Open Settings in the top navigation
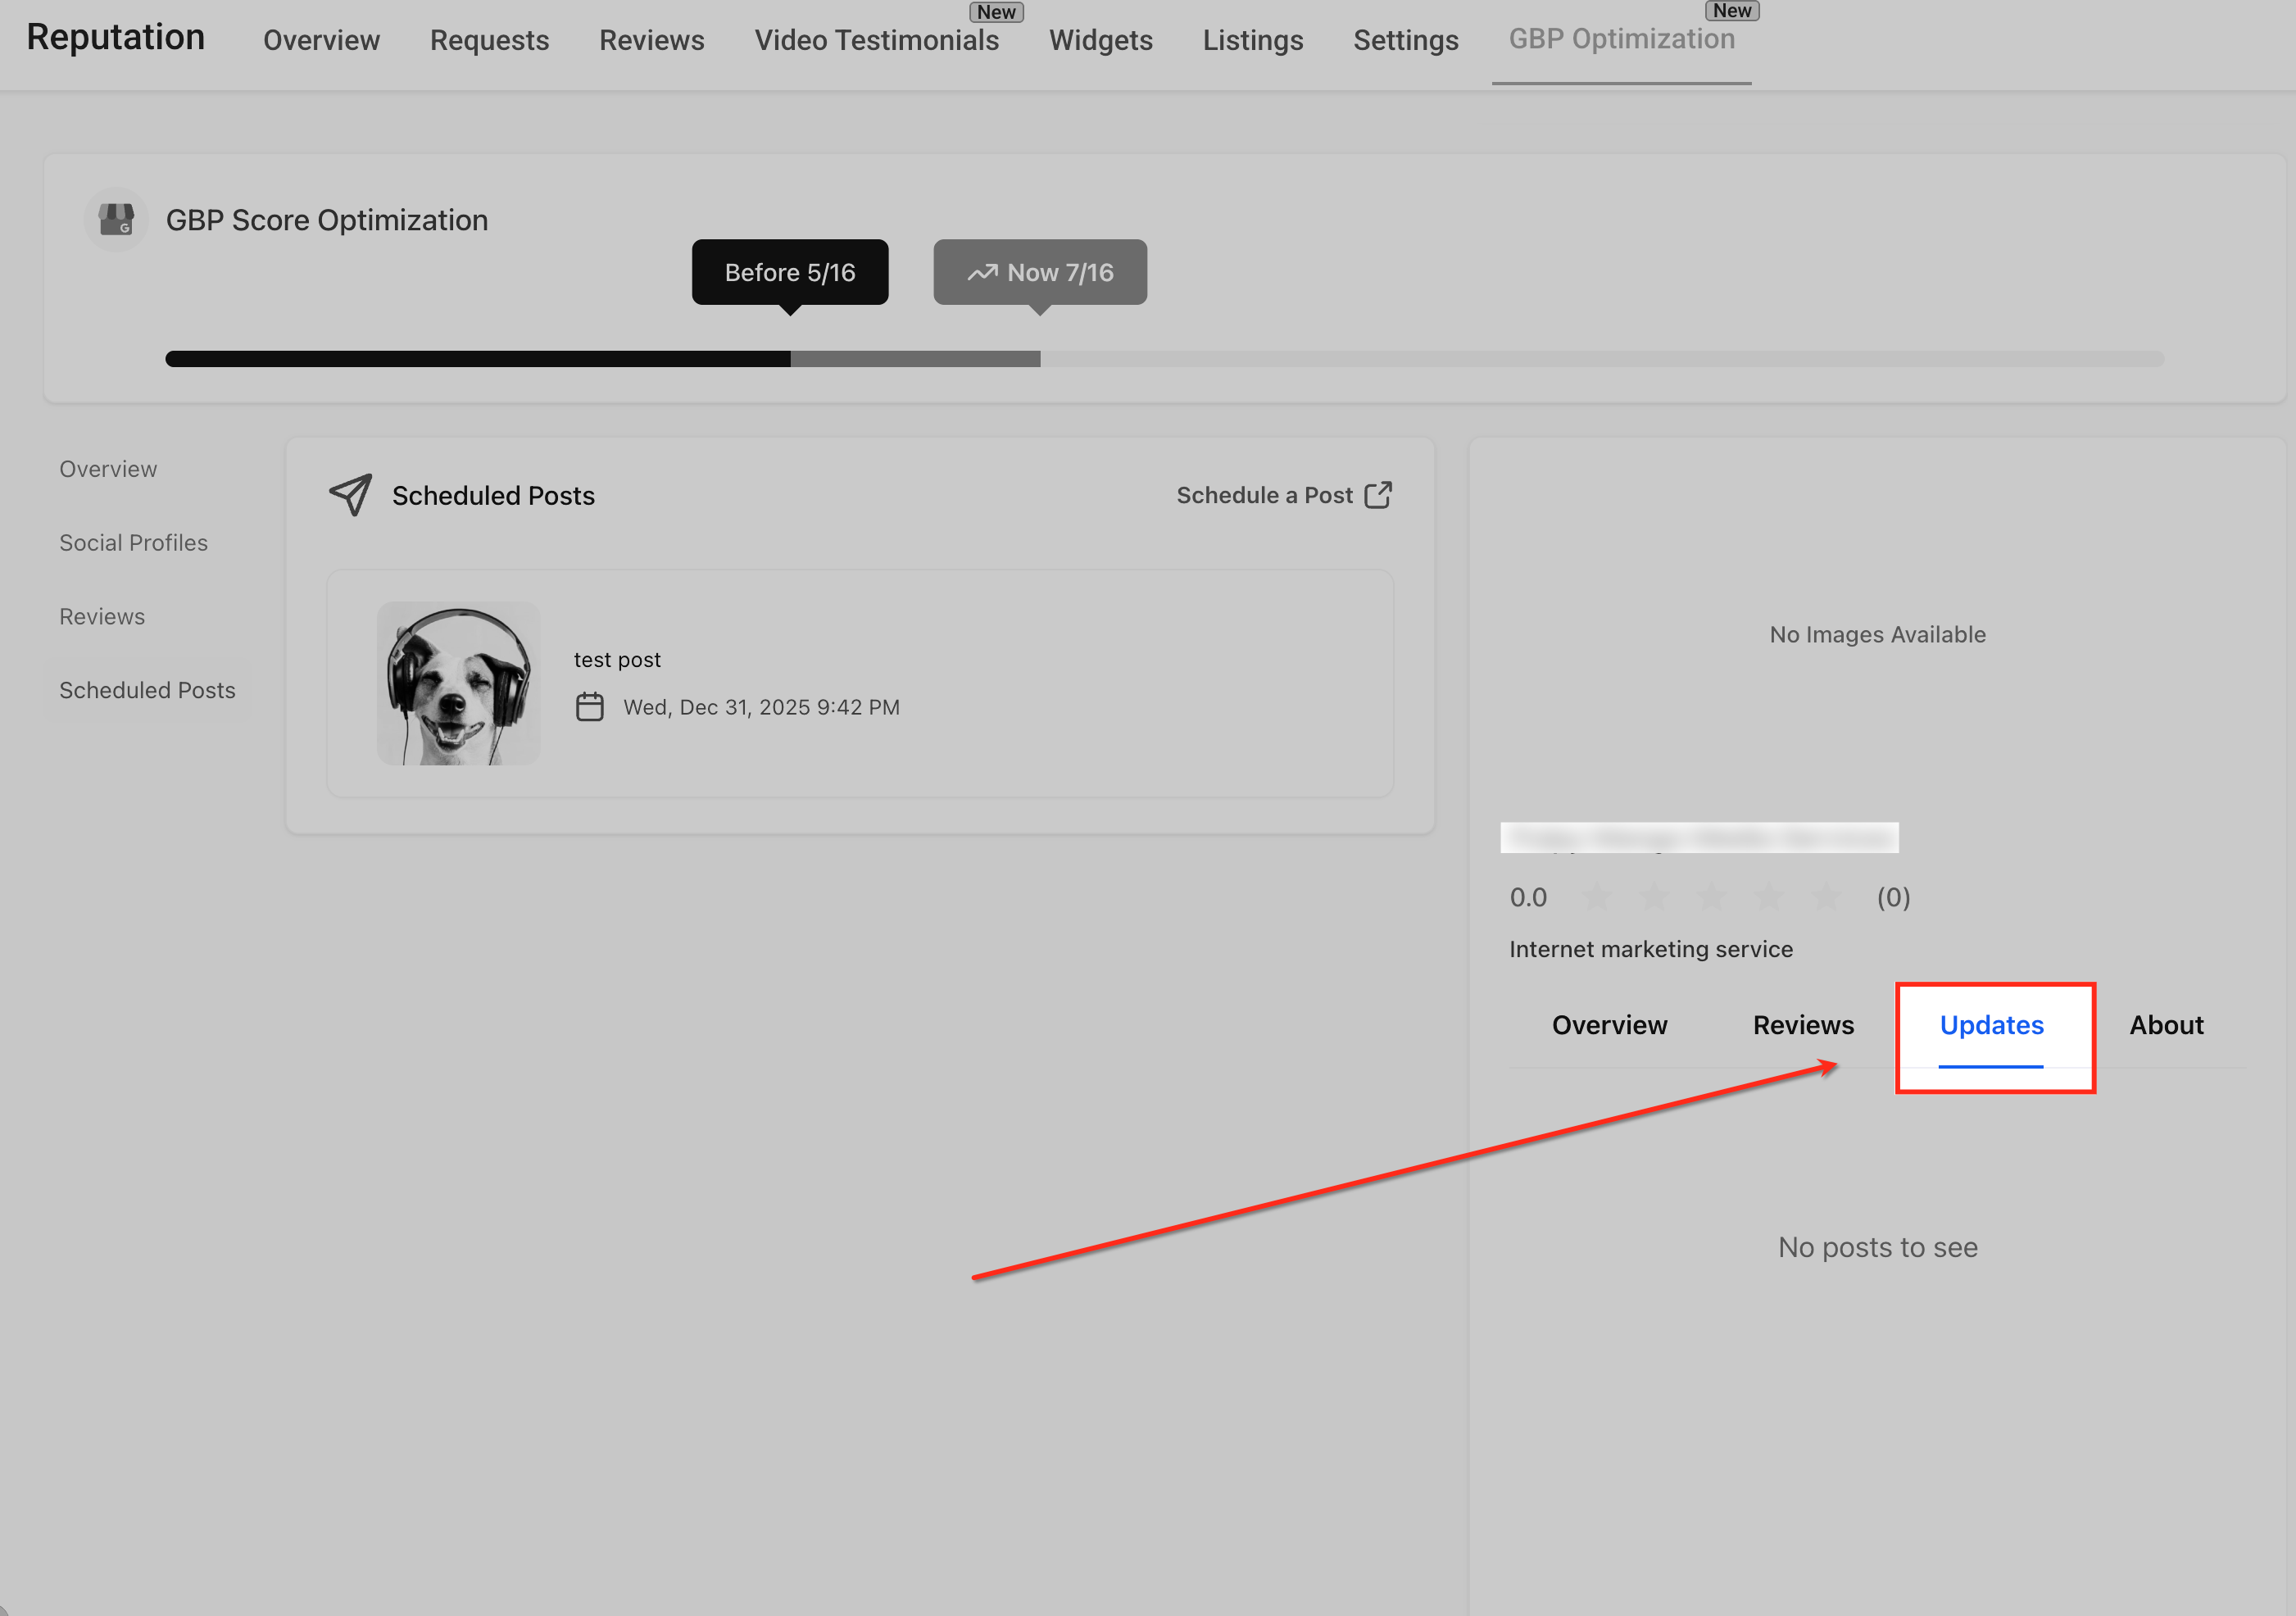Image resolution: width=2296 pixels, height=1616 pixels. 1405,40
